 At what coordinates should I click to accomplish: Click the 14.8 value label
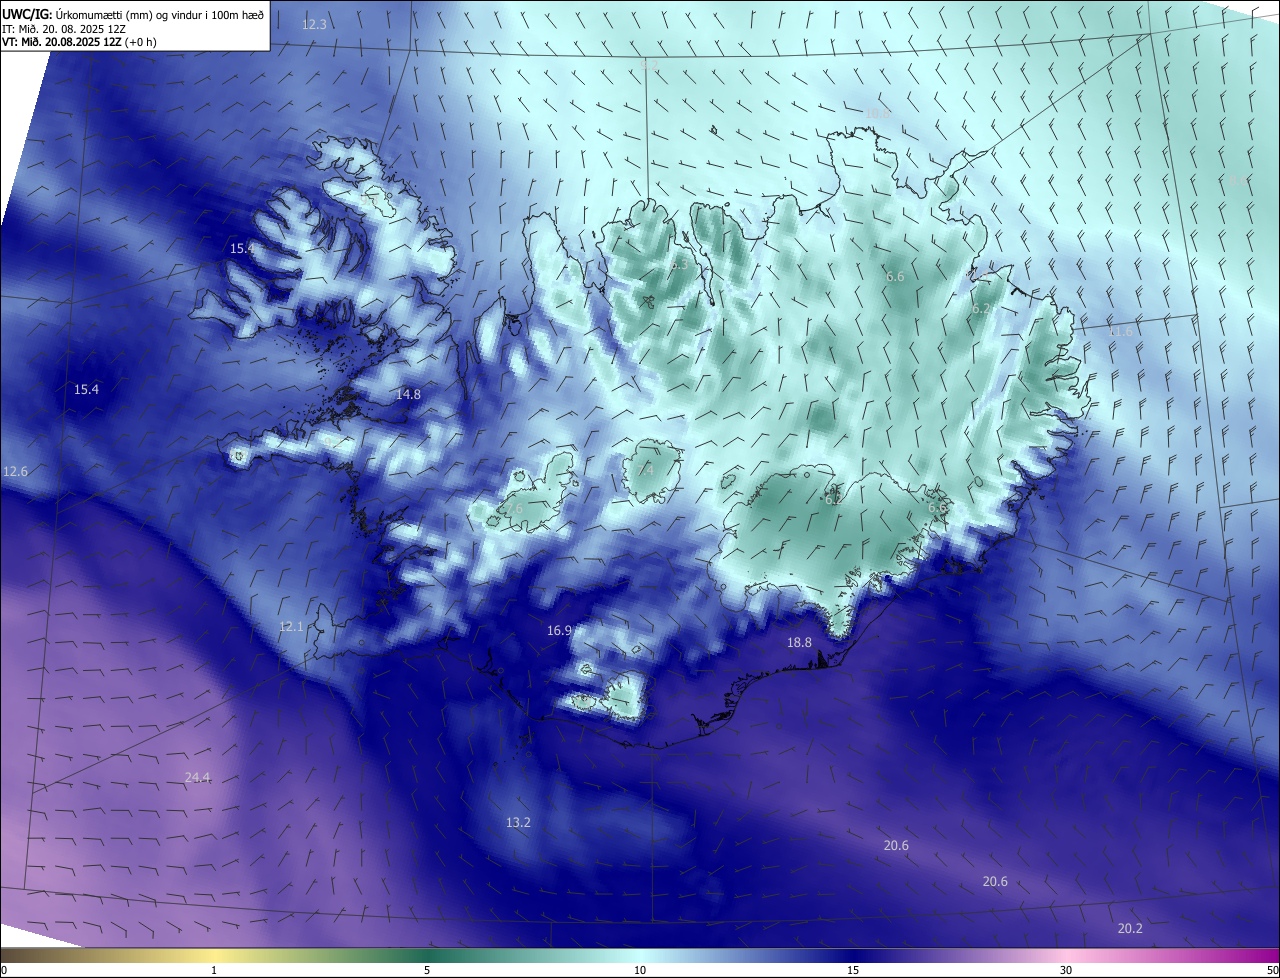408,395
